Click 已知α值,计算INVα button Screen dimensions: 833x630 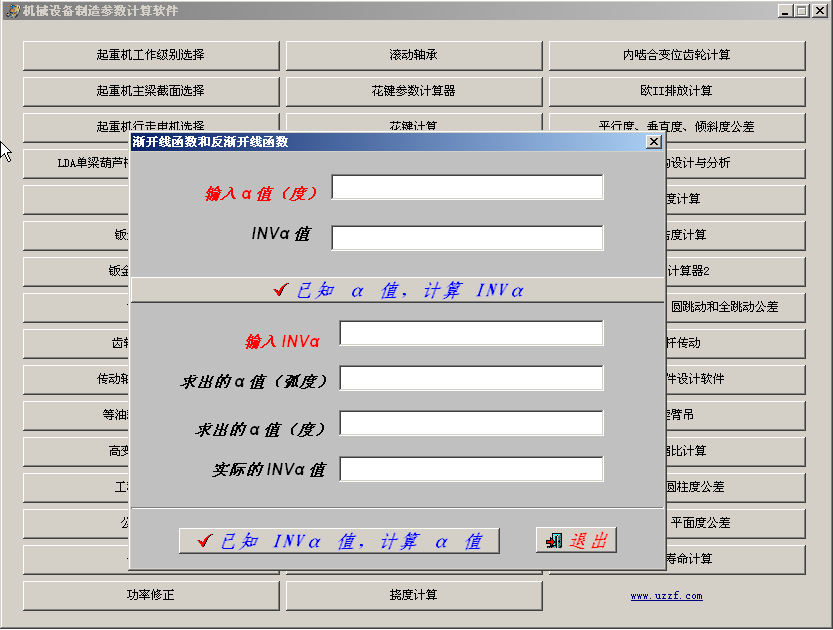click(x=398, y=290)
